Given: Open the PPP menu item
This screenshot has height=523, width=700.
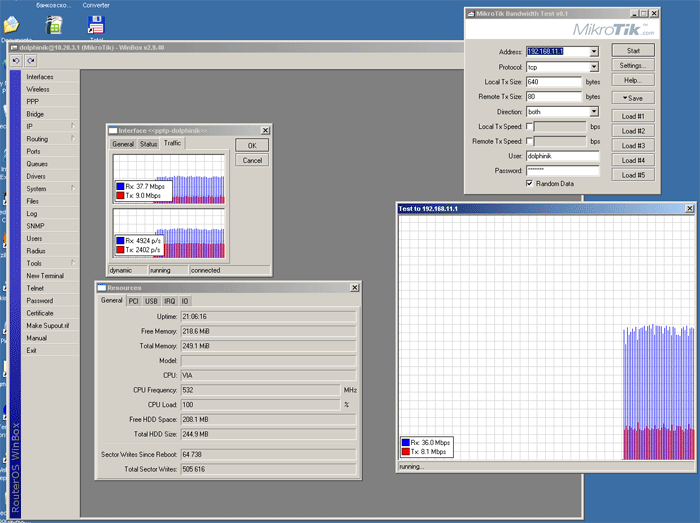Looking at the screenshot, I should click(50, 102).
